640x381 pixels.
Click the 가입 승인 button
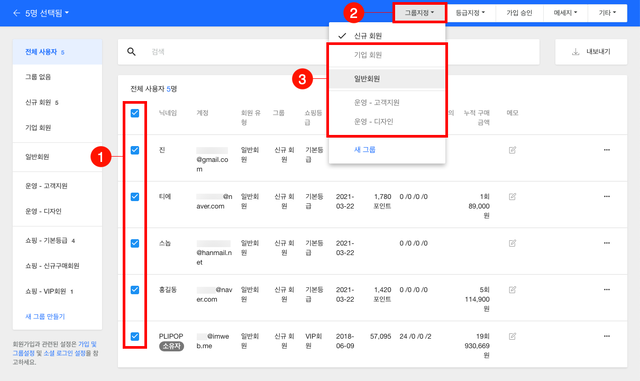[x=519, y=13]
